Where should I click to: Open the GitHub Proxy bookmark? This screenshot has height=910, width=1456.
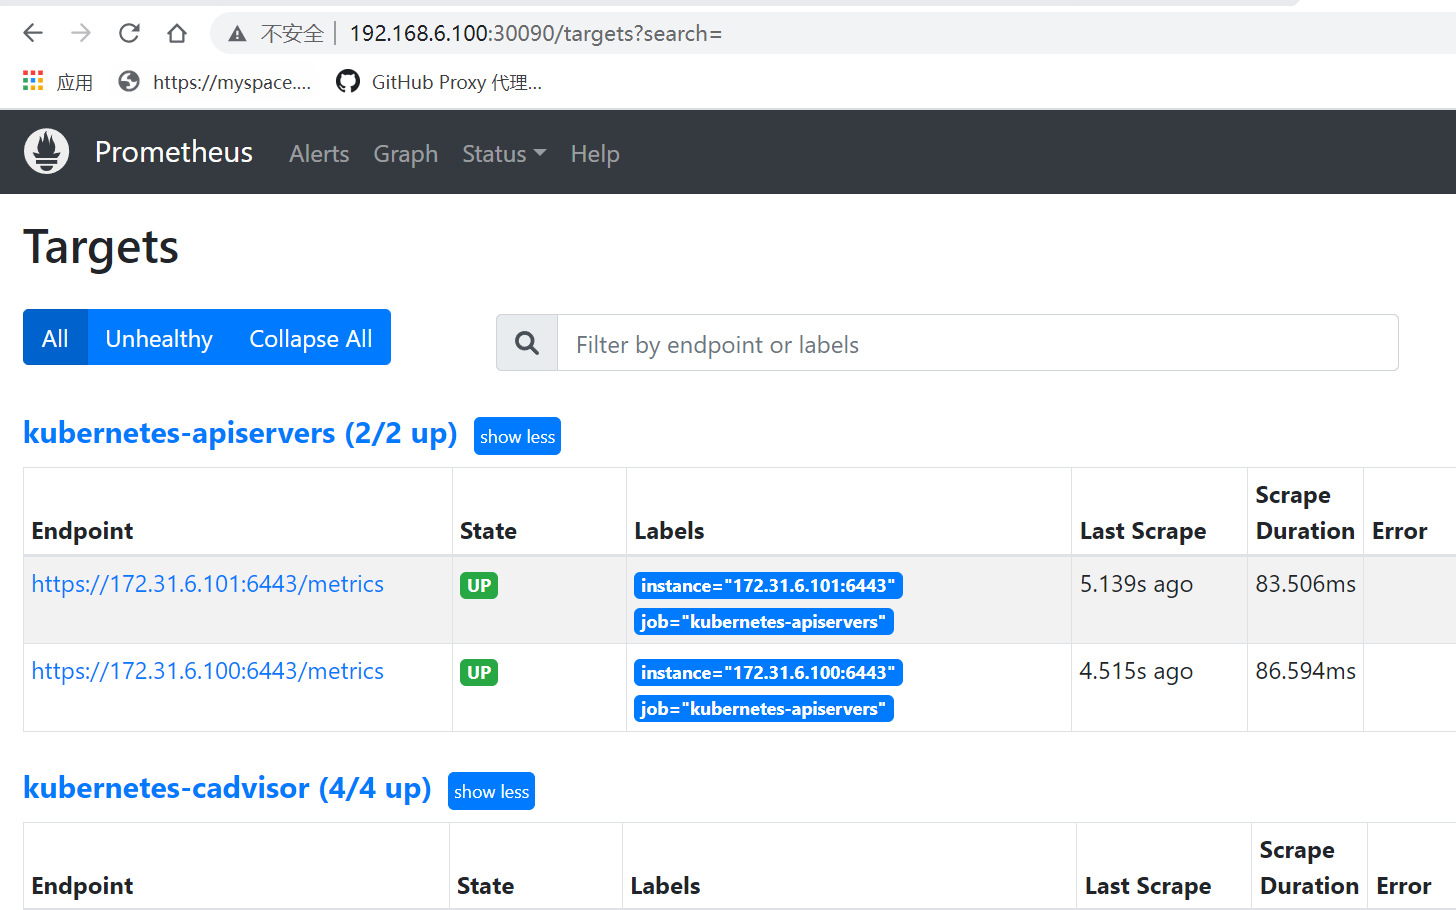pos(439,82)
